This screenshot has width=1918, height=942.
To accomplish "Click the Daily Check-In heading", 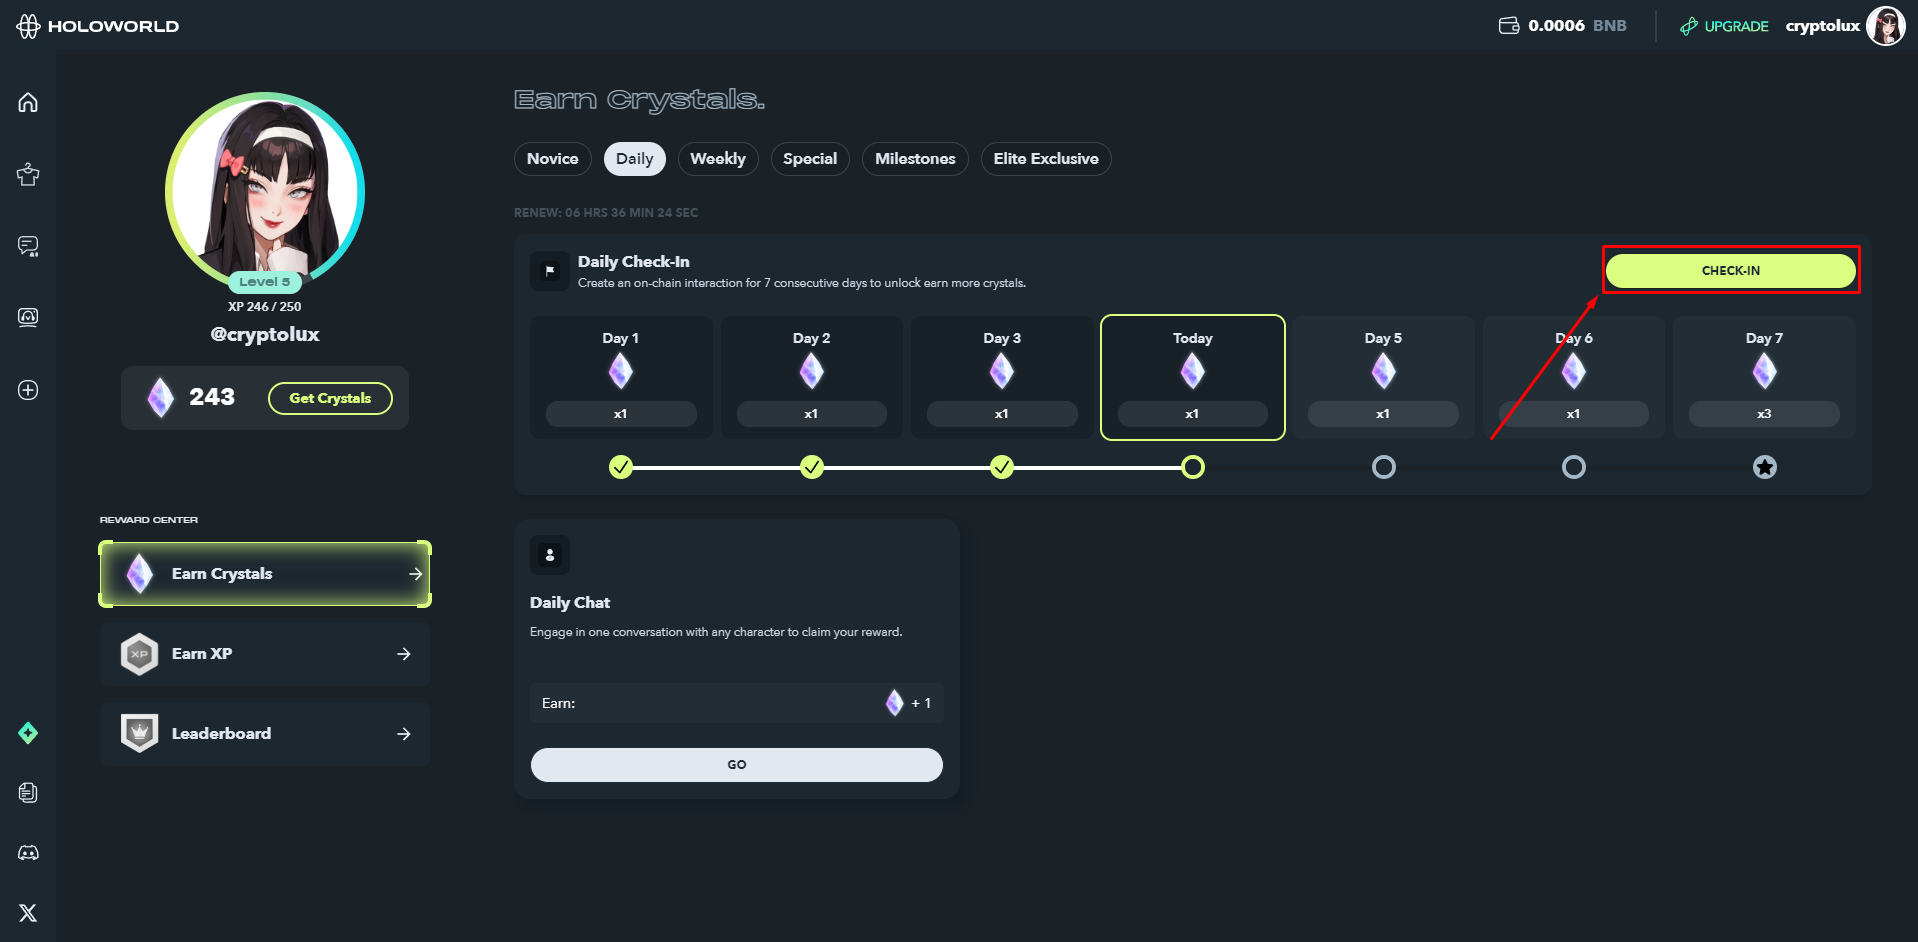I will click(x=634, y=262).
